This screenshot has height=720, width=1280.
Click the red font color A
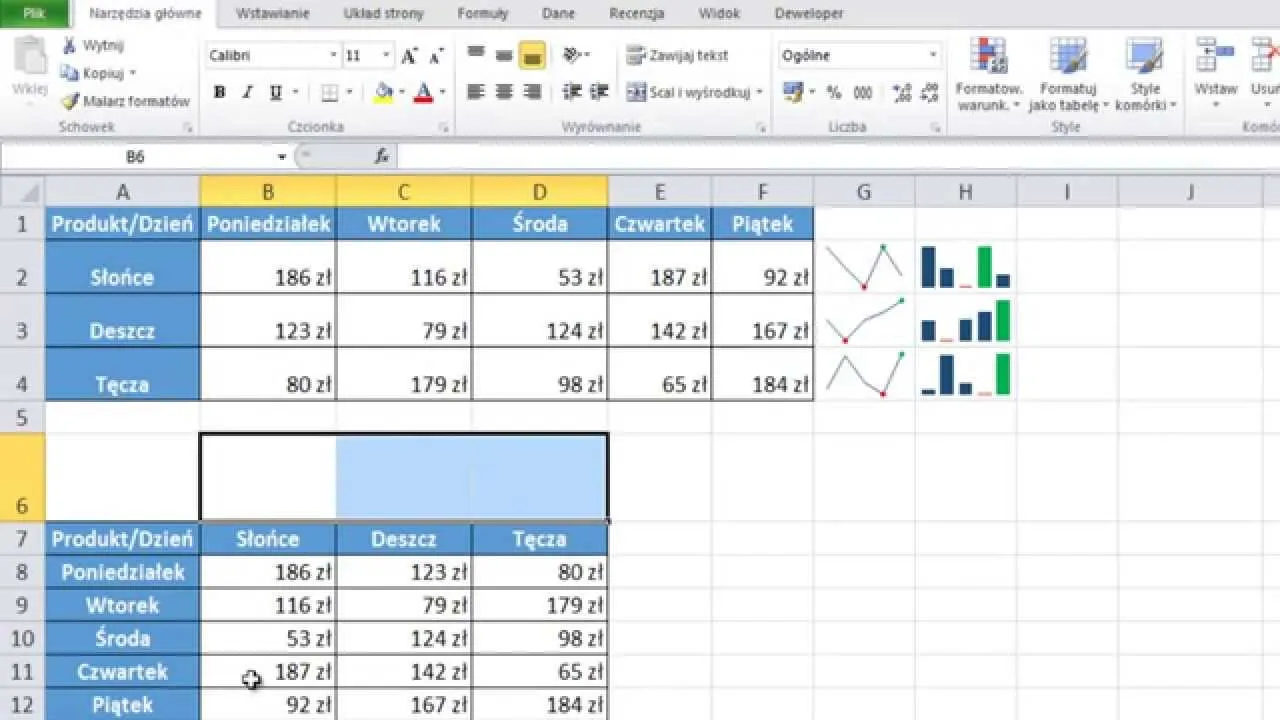click(423, 92)
